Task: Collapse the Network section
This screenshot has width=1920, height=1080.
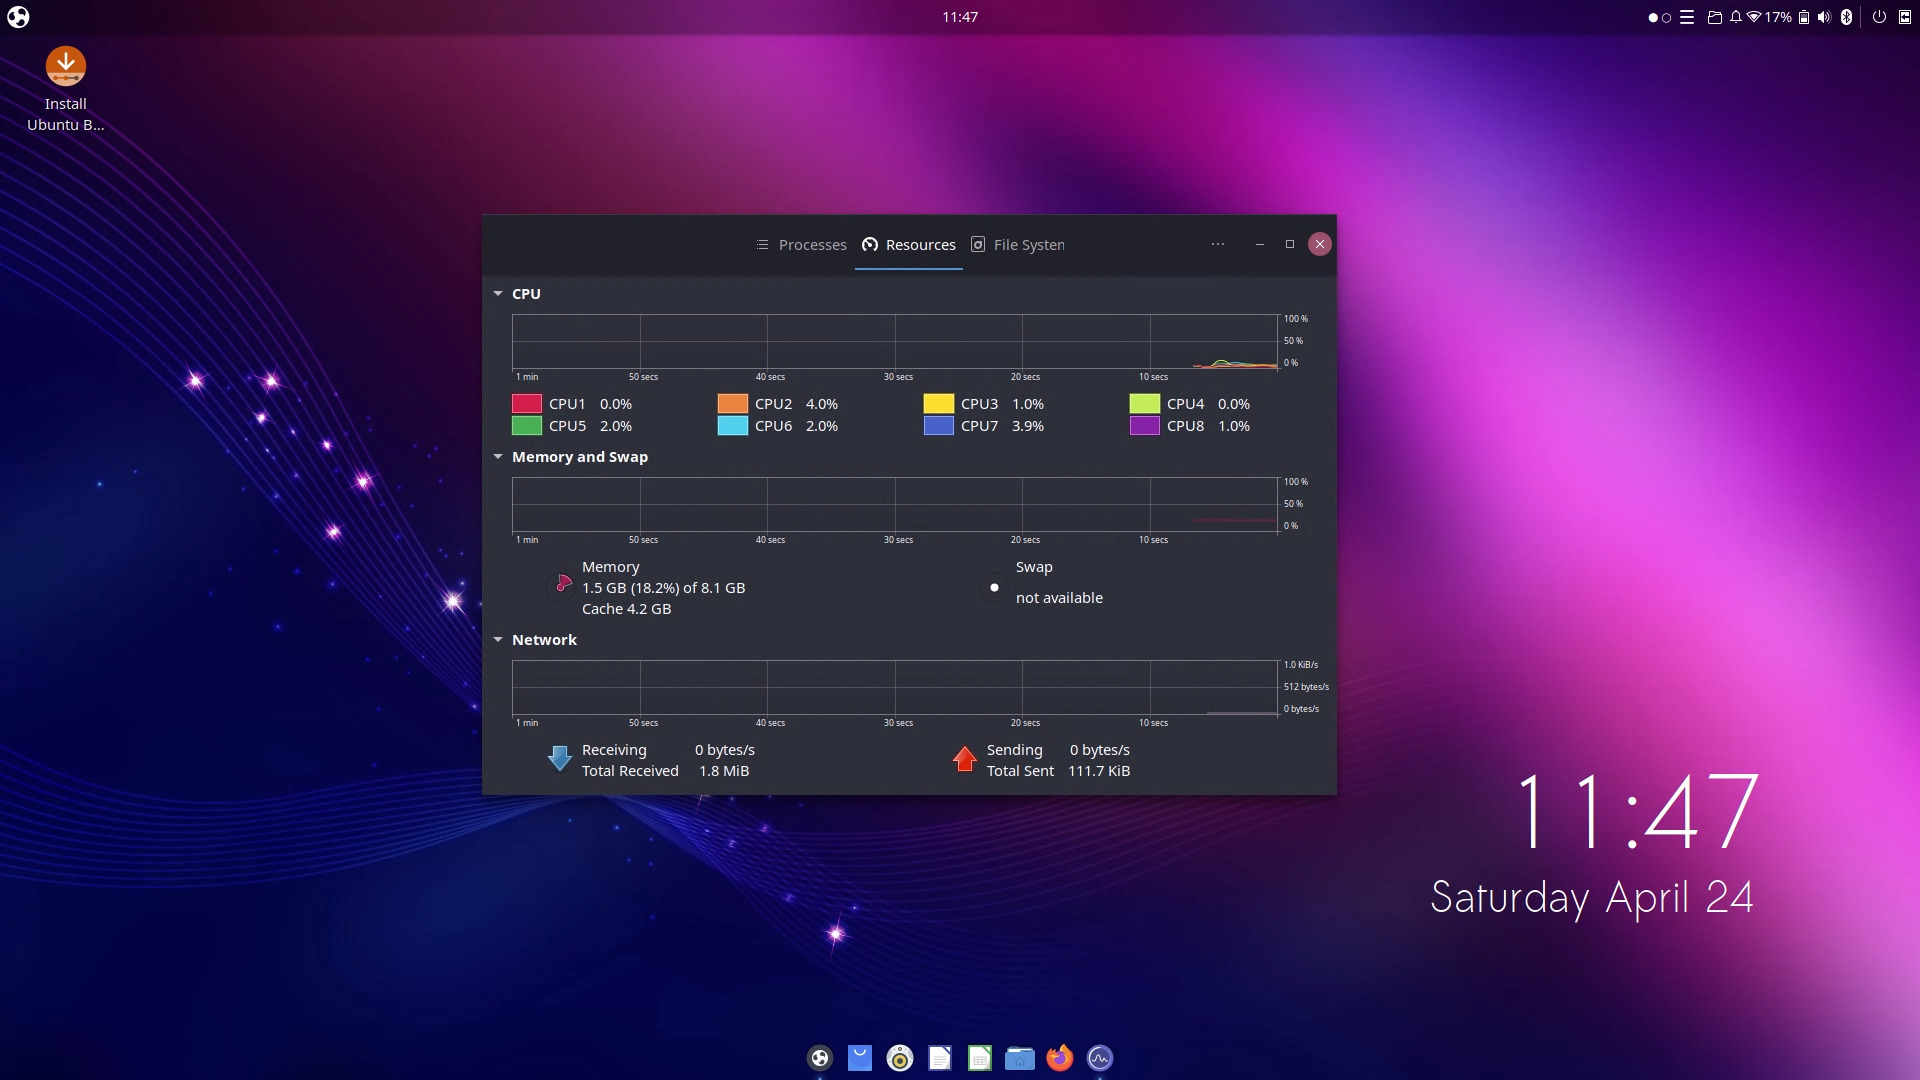Action: (498, 639)
